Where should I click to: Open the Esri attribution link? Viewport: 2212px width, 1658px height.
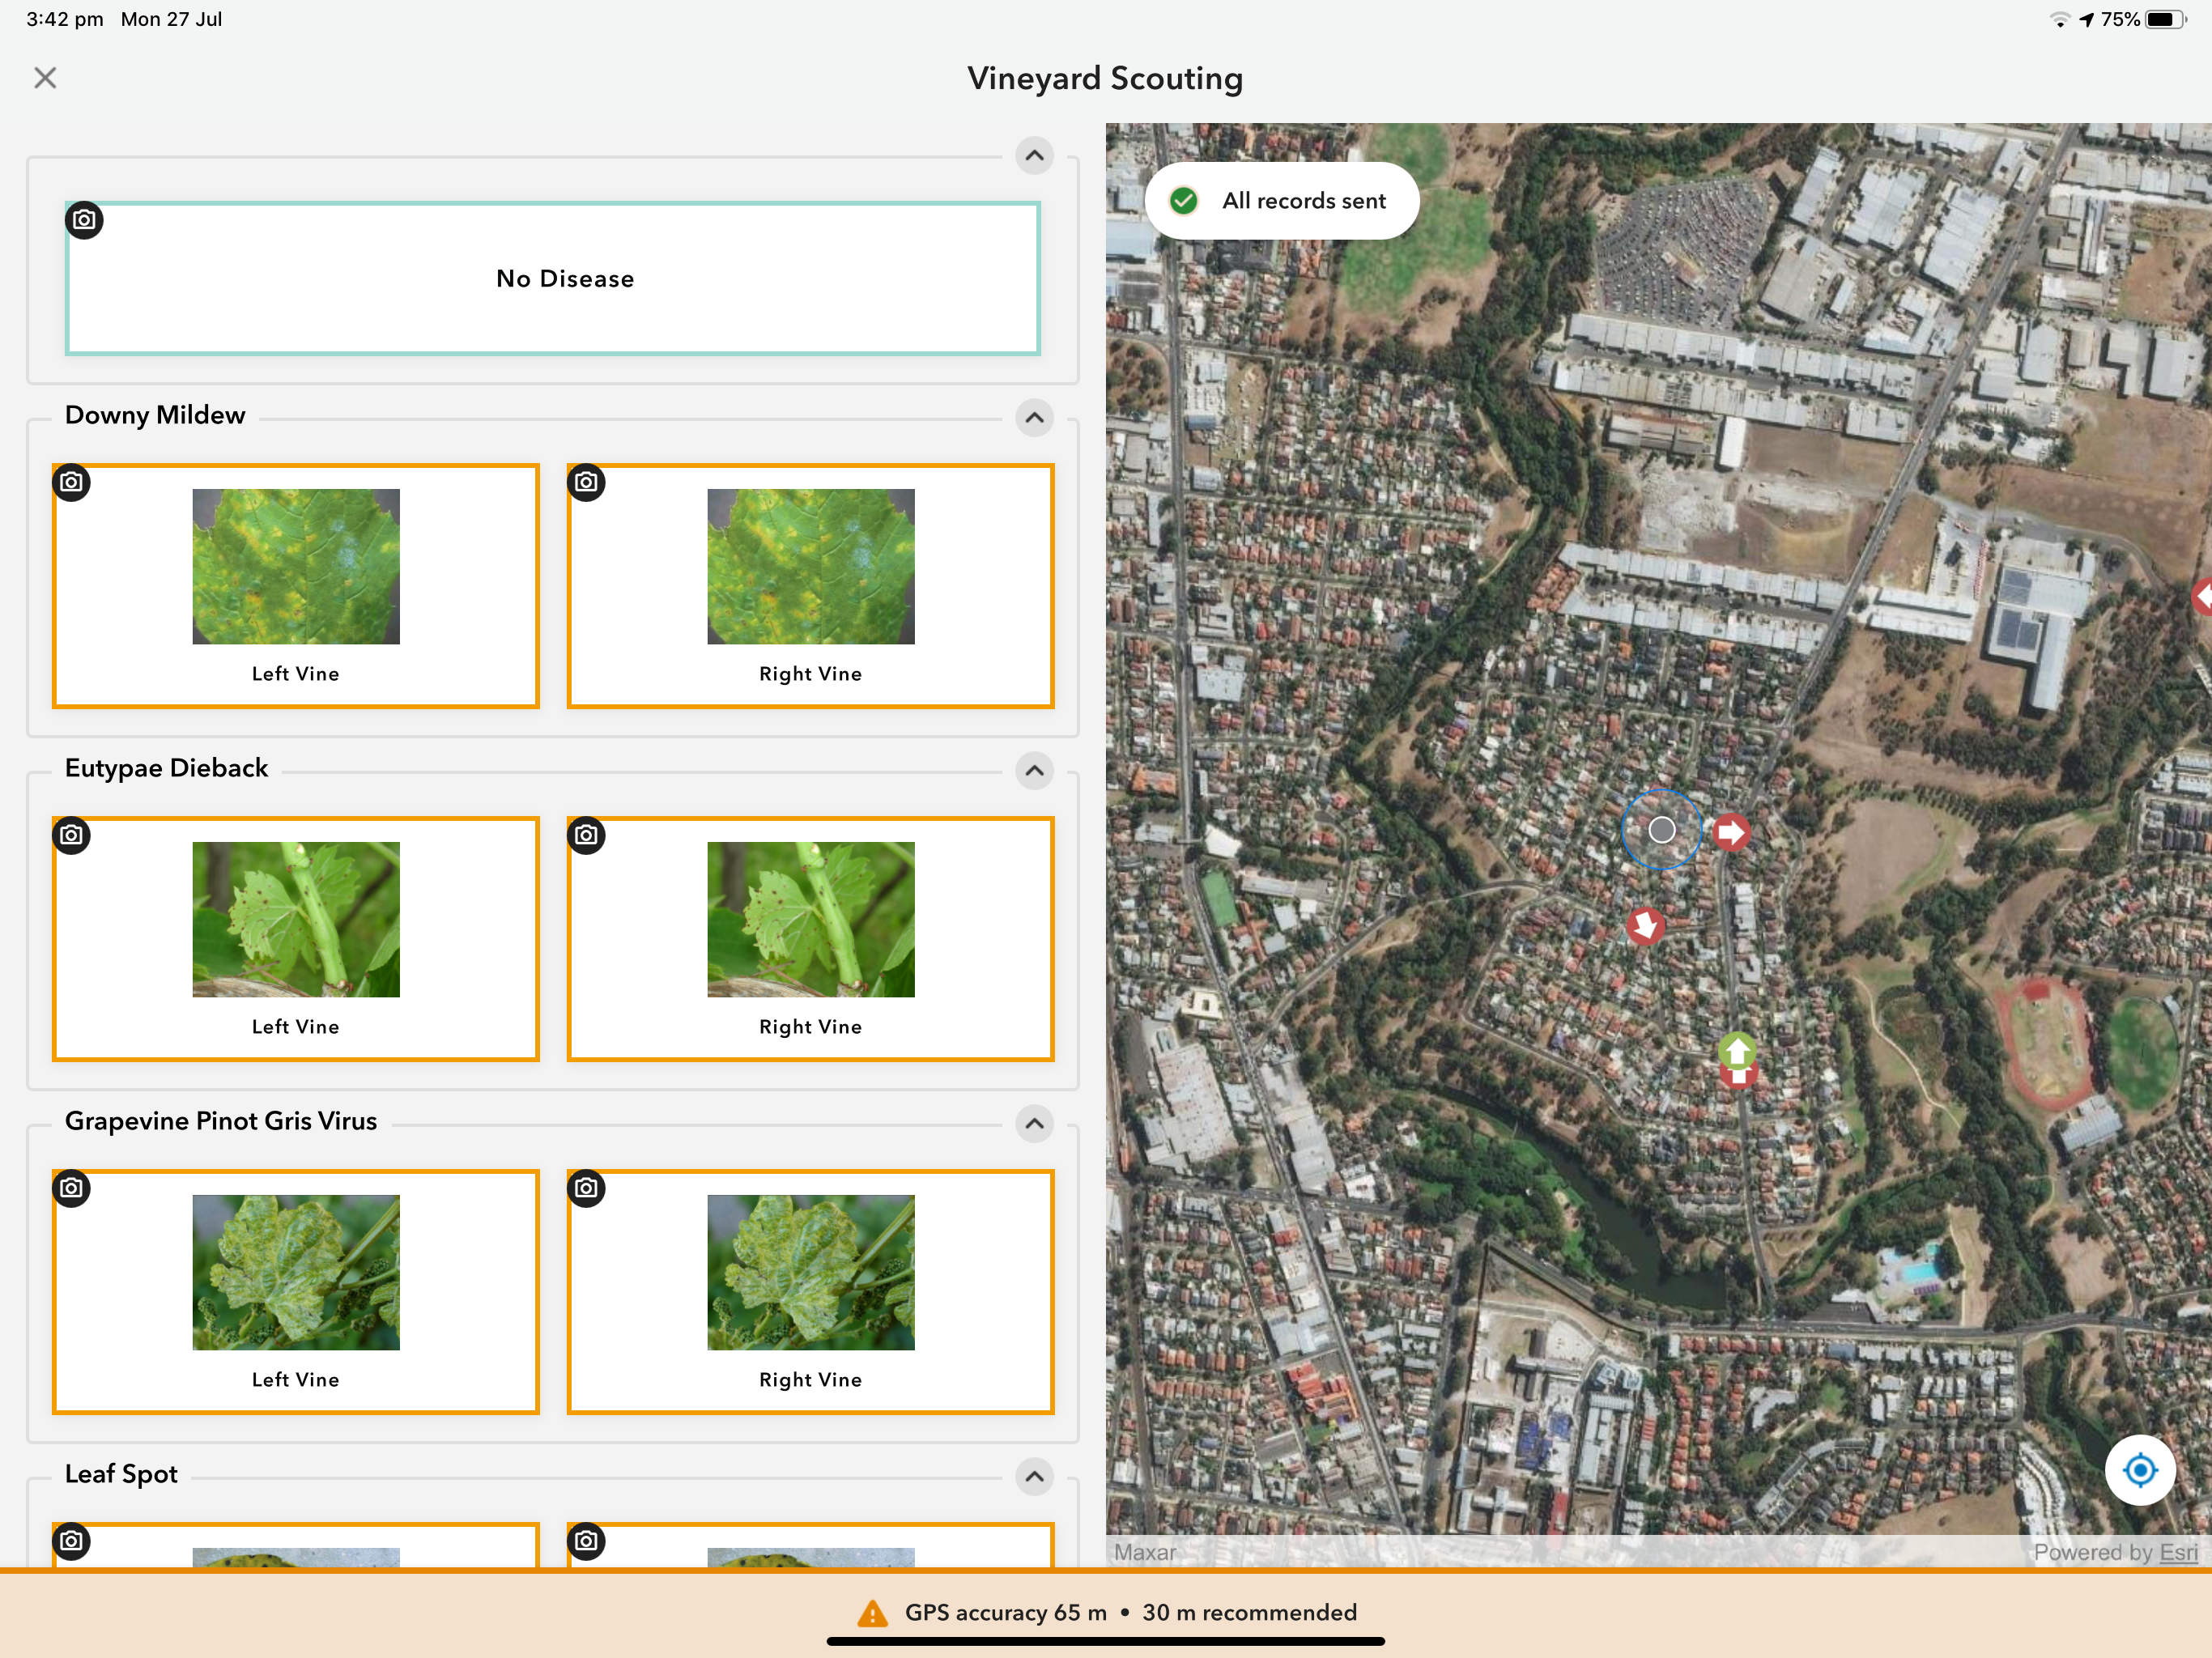click(x=2178, y=1552)
